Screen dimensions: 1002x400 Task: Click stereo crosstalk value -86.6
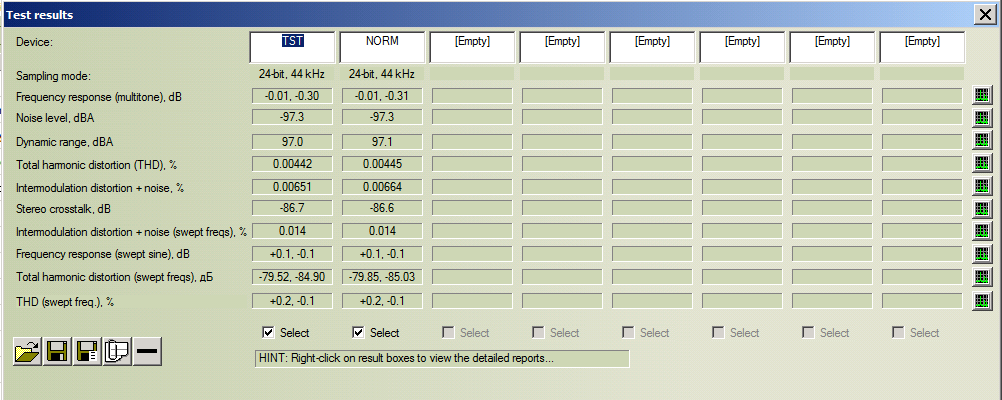[x=382, y=208]
